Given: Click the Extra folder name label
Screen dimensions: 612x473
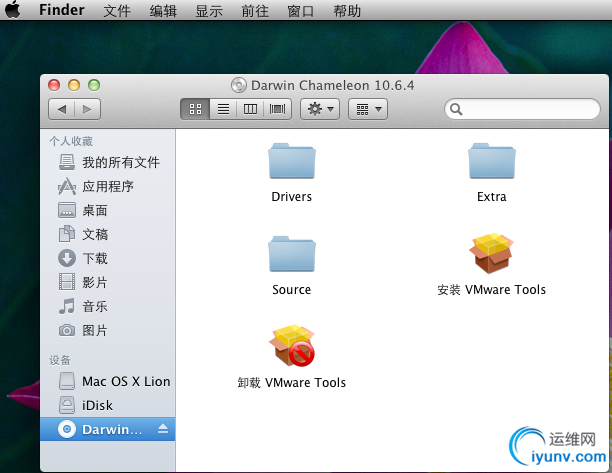Looking at the screenshot, I should click(x=492, y=197).
